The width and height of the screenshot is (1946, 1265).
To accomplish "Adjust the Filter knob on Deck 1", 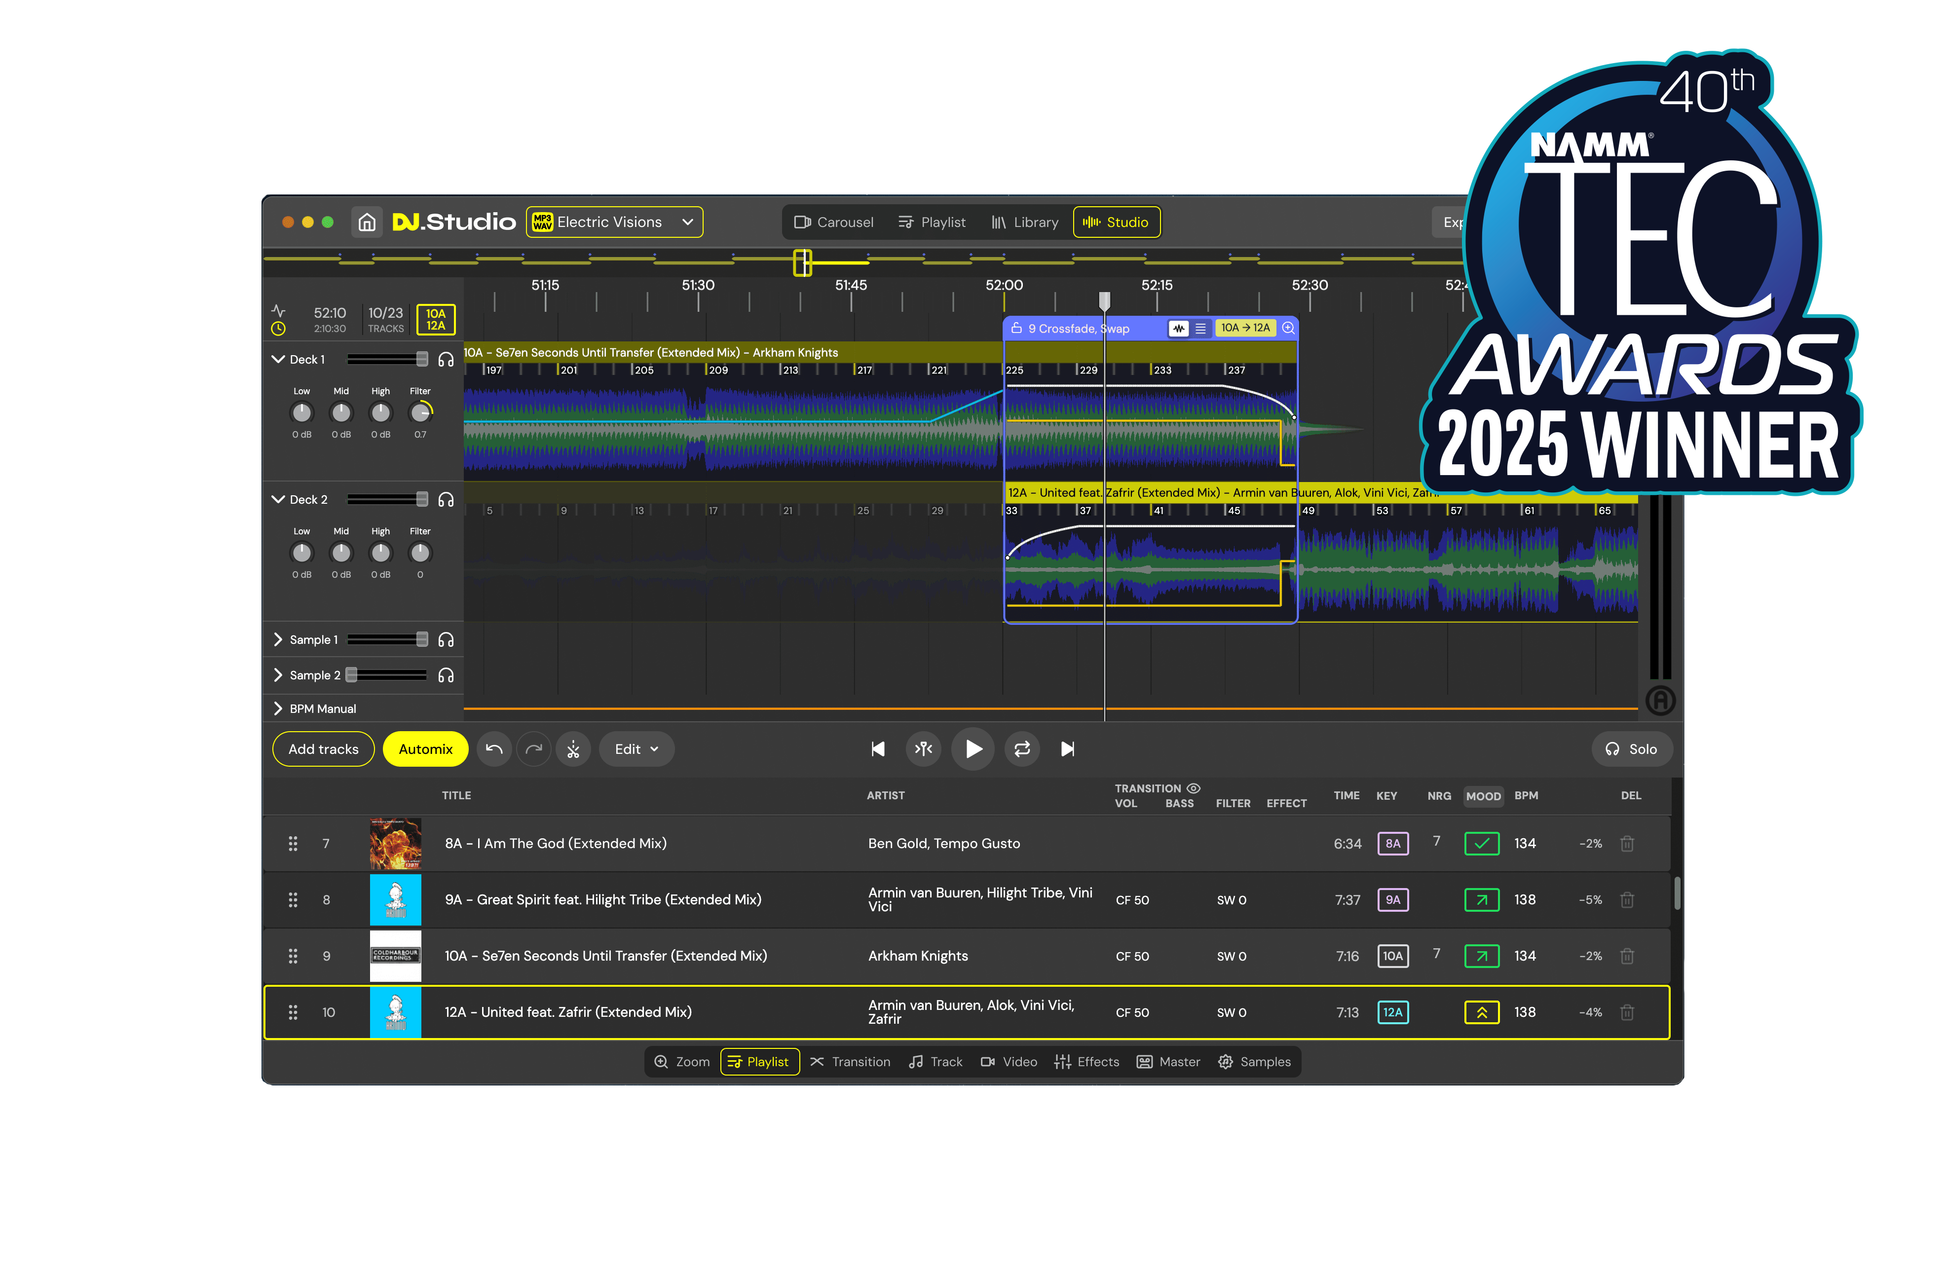I will [420, 413].
